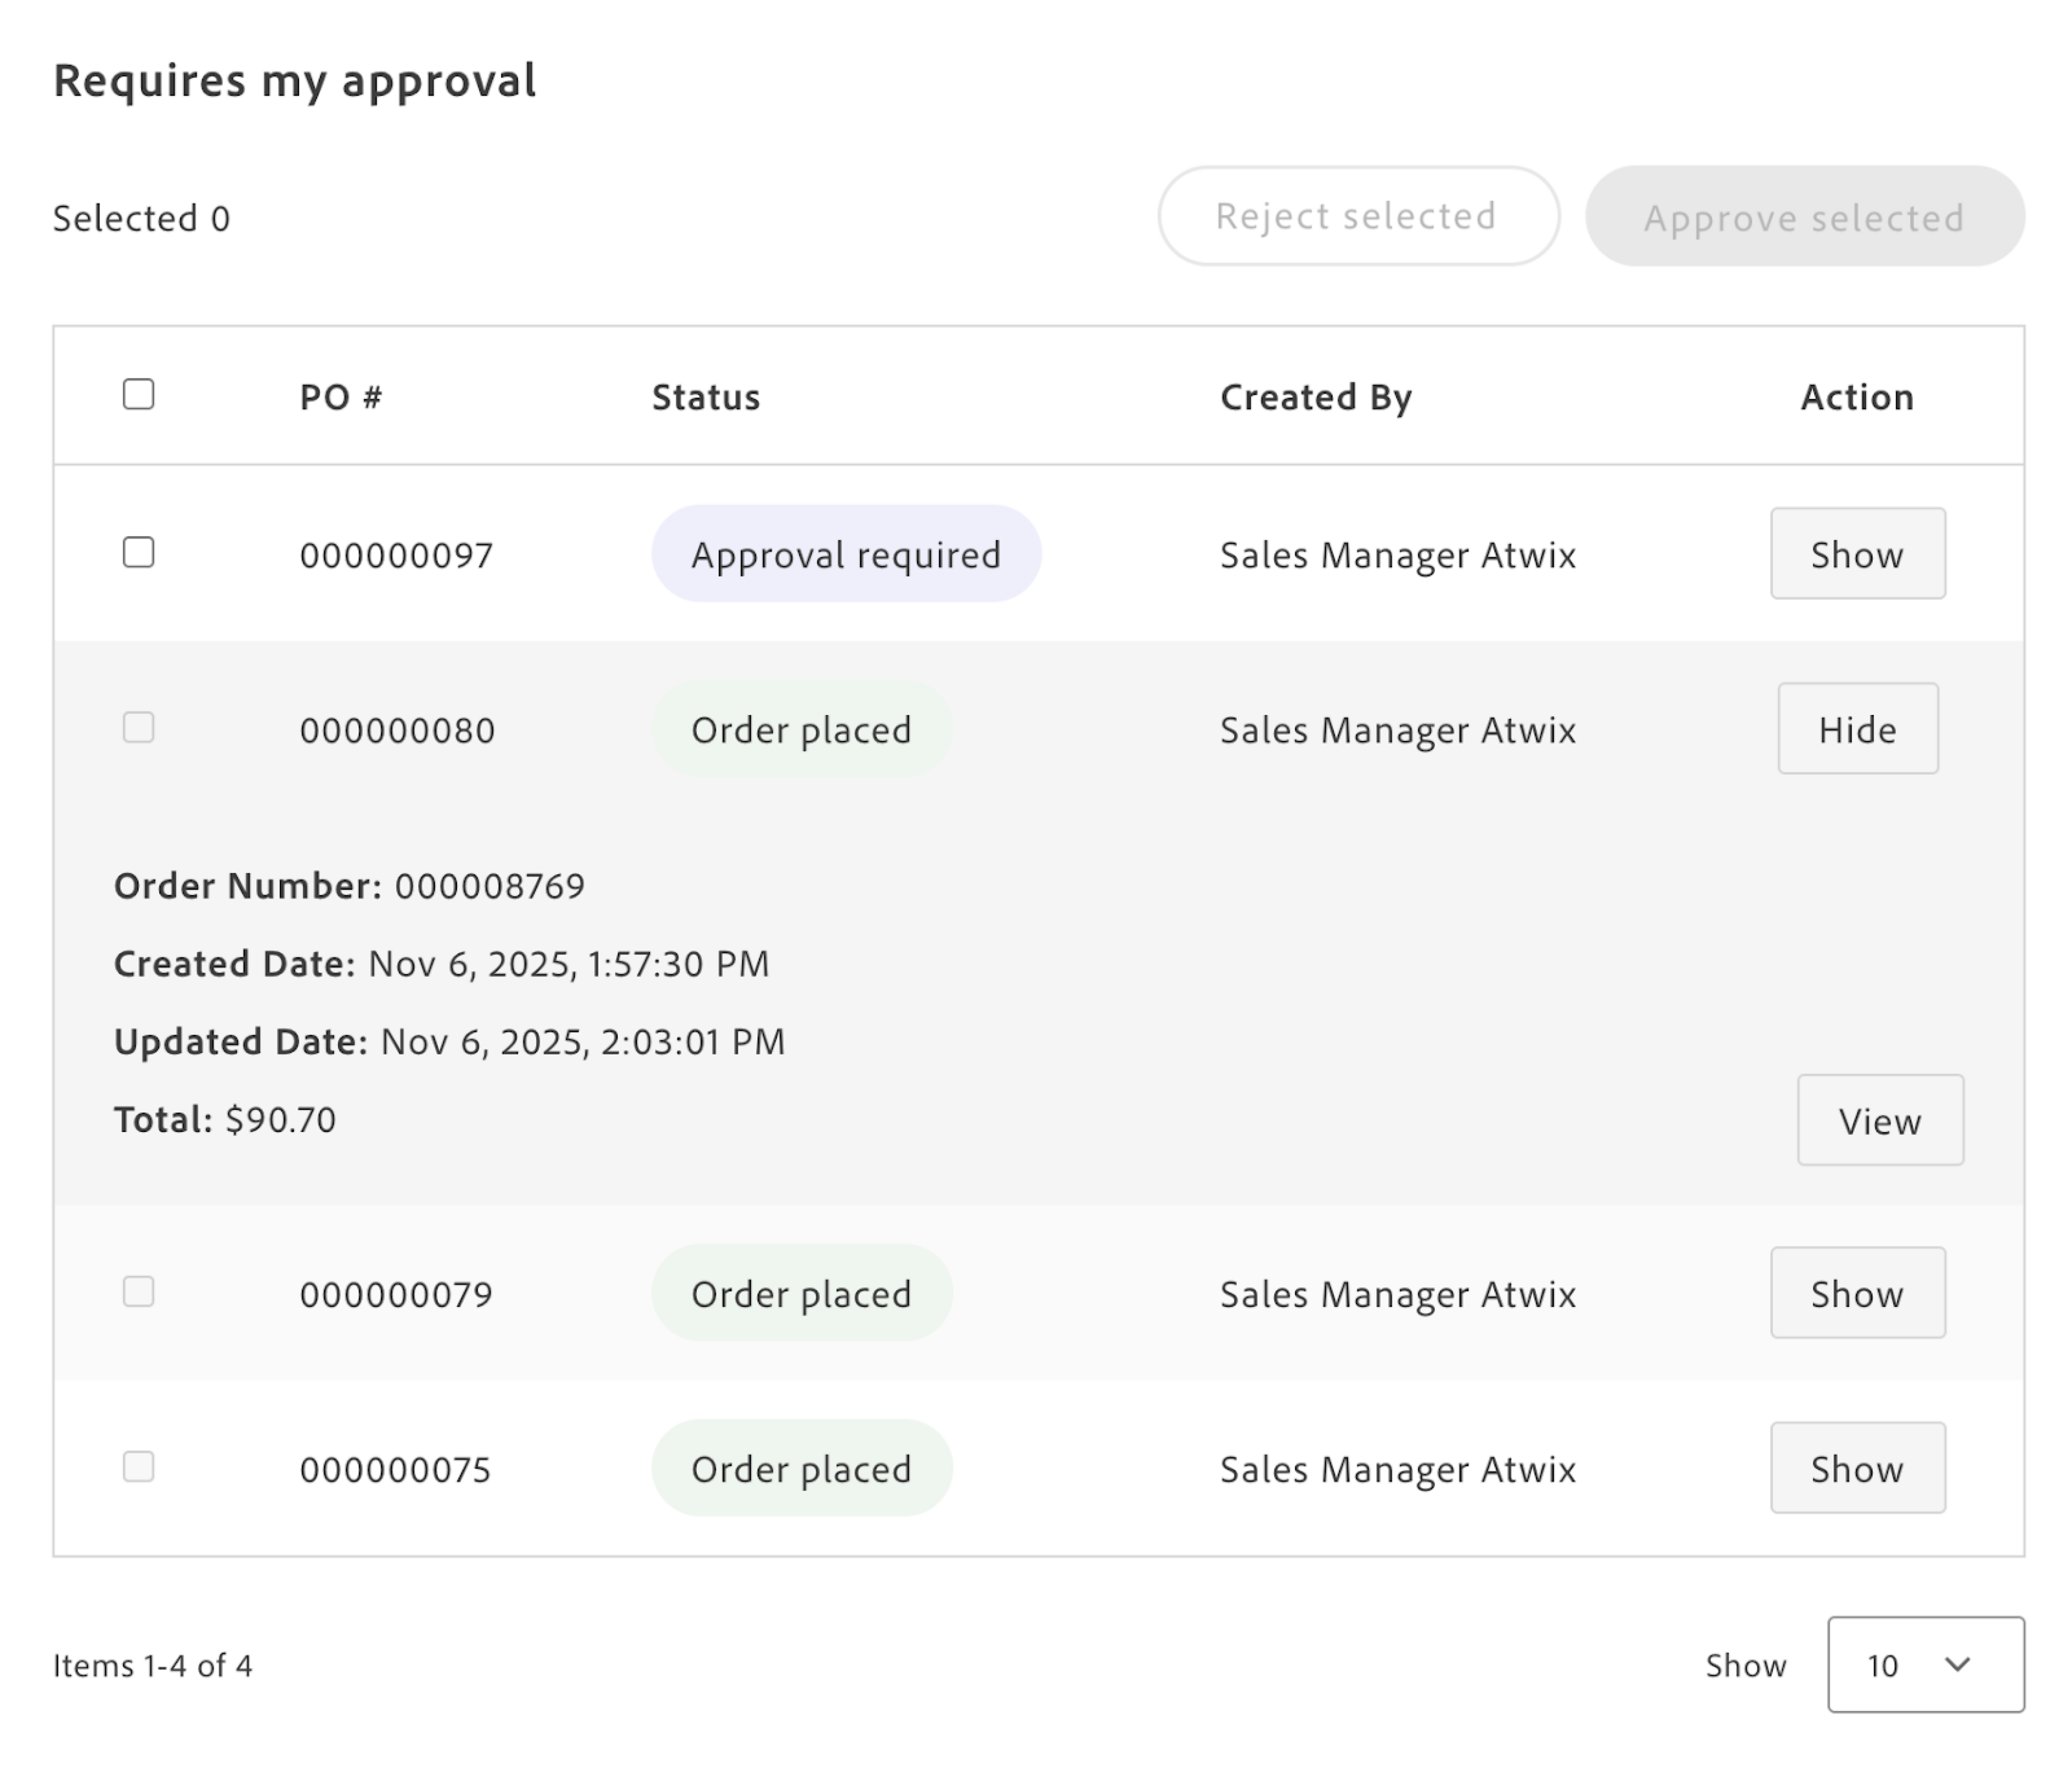Click Order placed badge for PO 000000080
This screenshot has height=1768, width=2072.
tap(801, 729)
